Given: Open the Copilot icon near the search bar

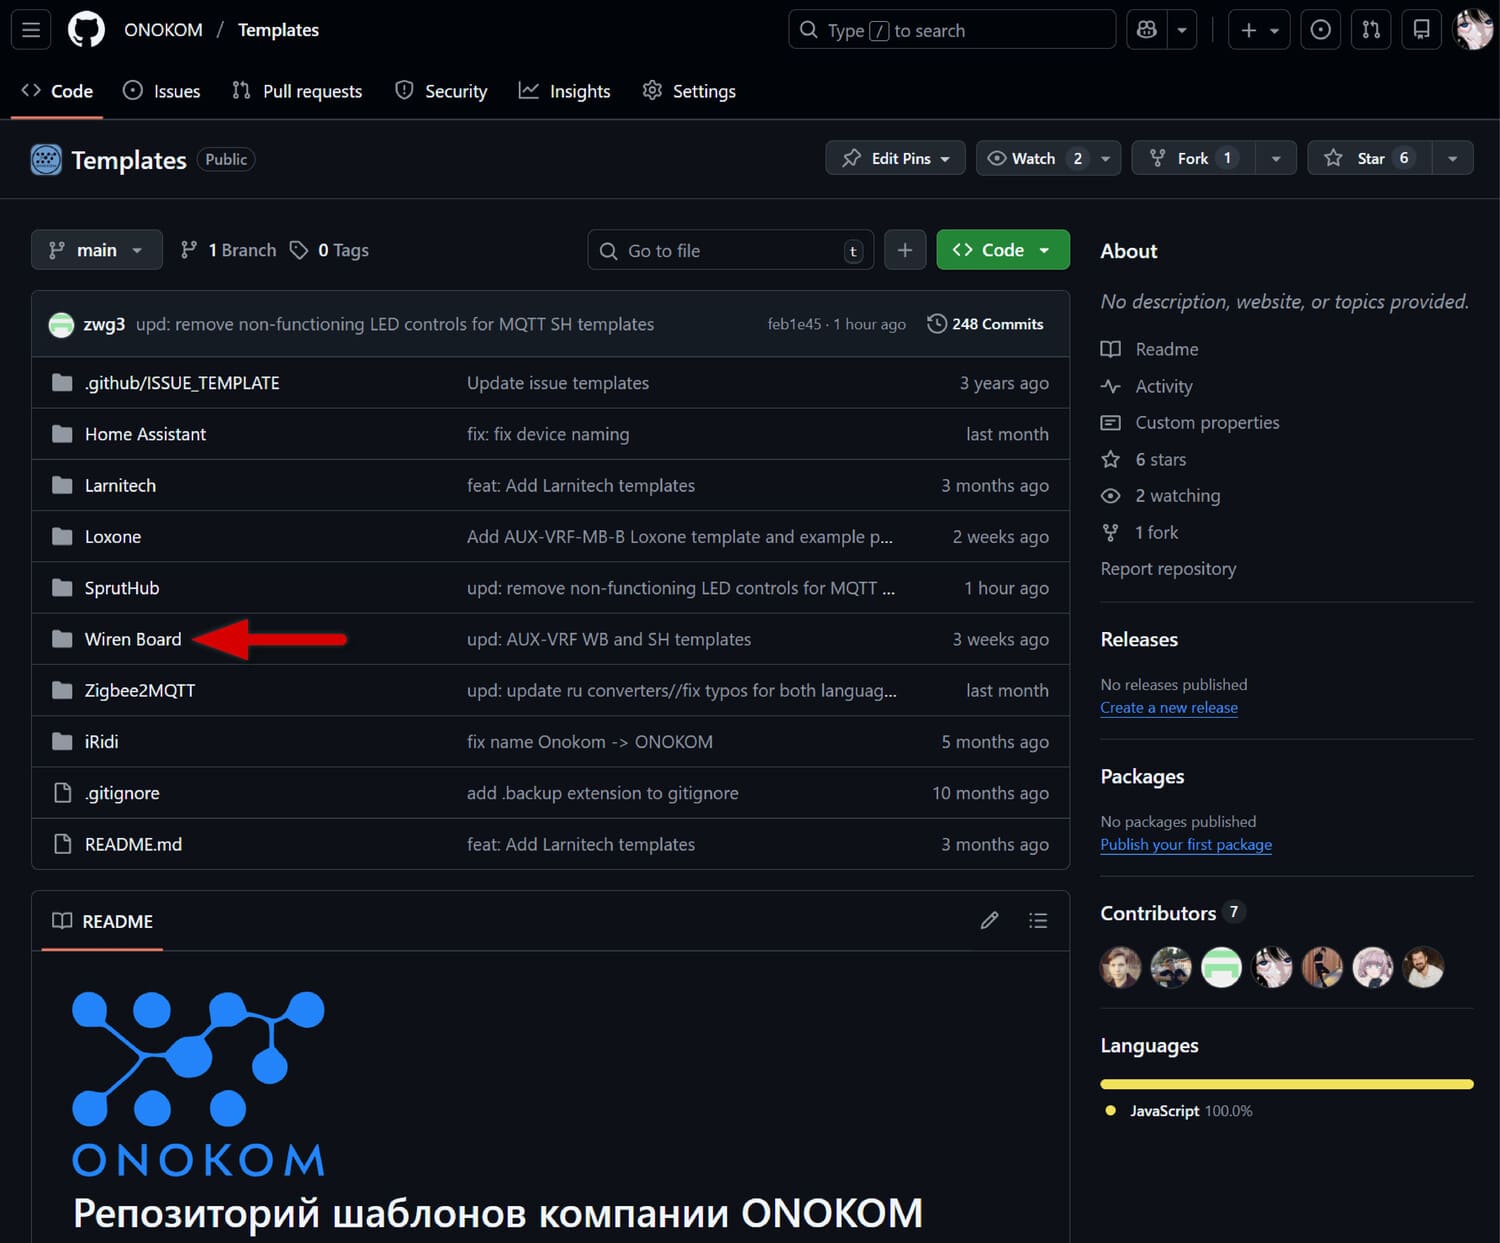Looking at the screenshot, I should tap(1146, 29).
